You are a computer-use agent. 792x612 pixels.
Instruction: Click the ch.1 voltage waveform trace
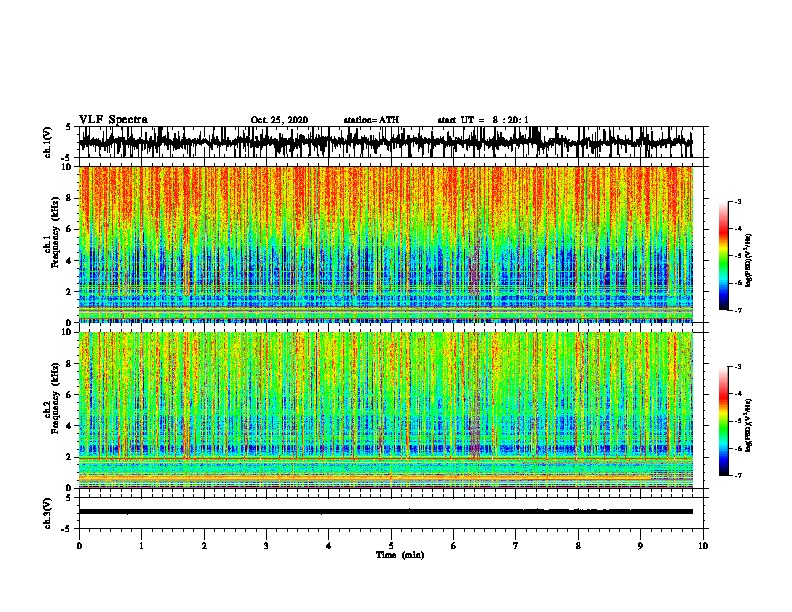coord(385,142)
